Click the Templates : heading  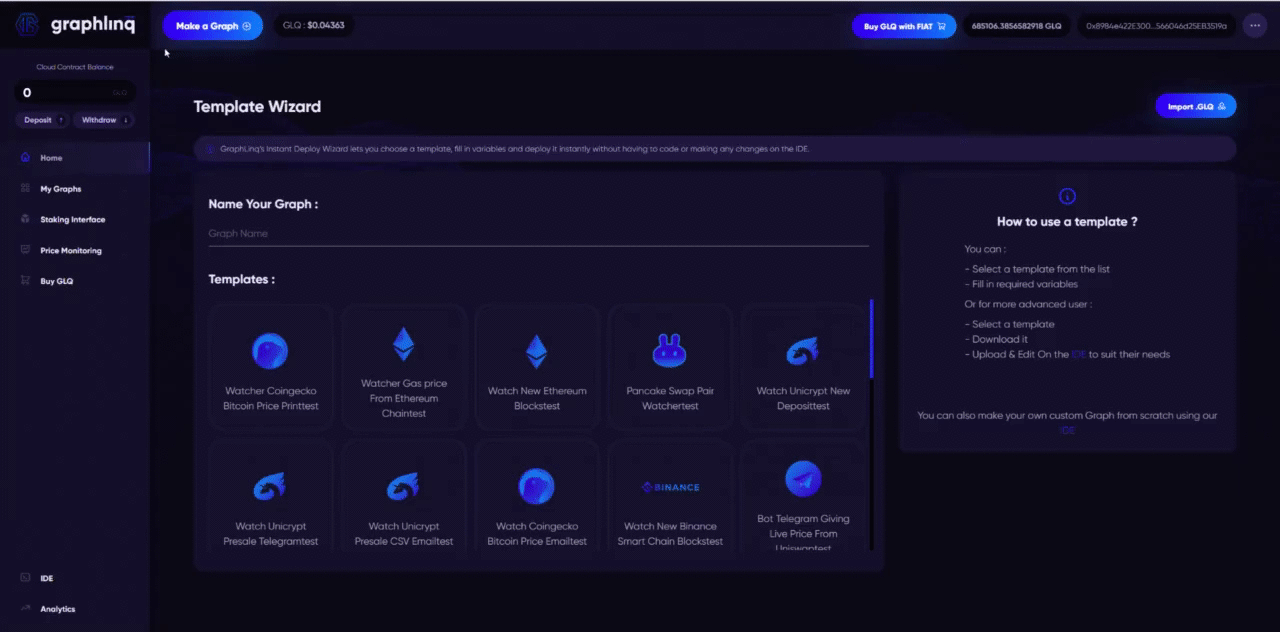241,280
